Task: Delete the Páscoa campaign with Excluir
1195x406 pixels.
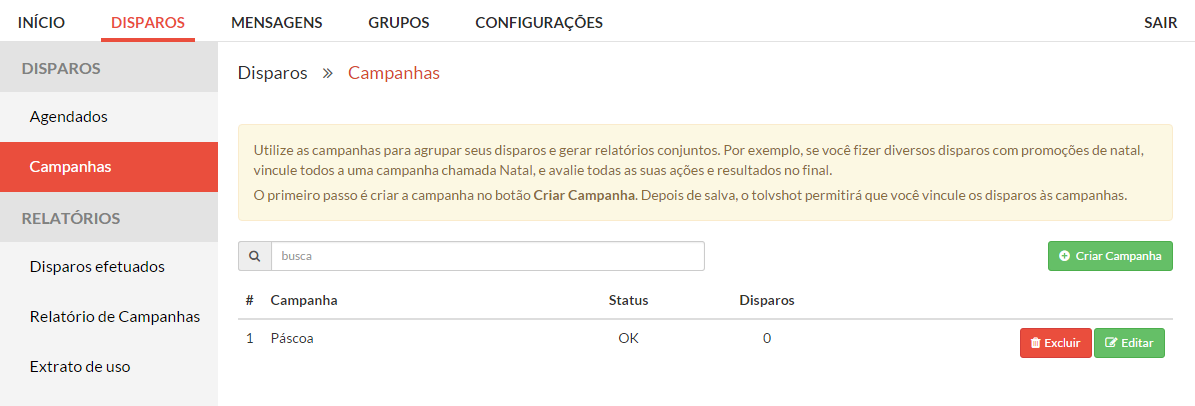Action: 1056,343
